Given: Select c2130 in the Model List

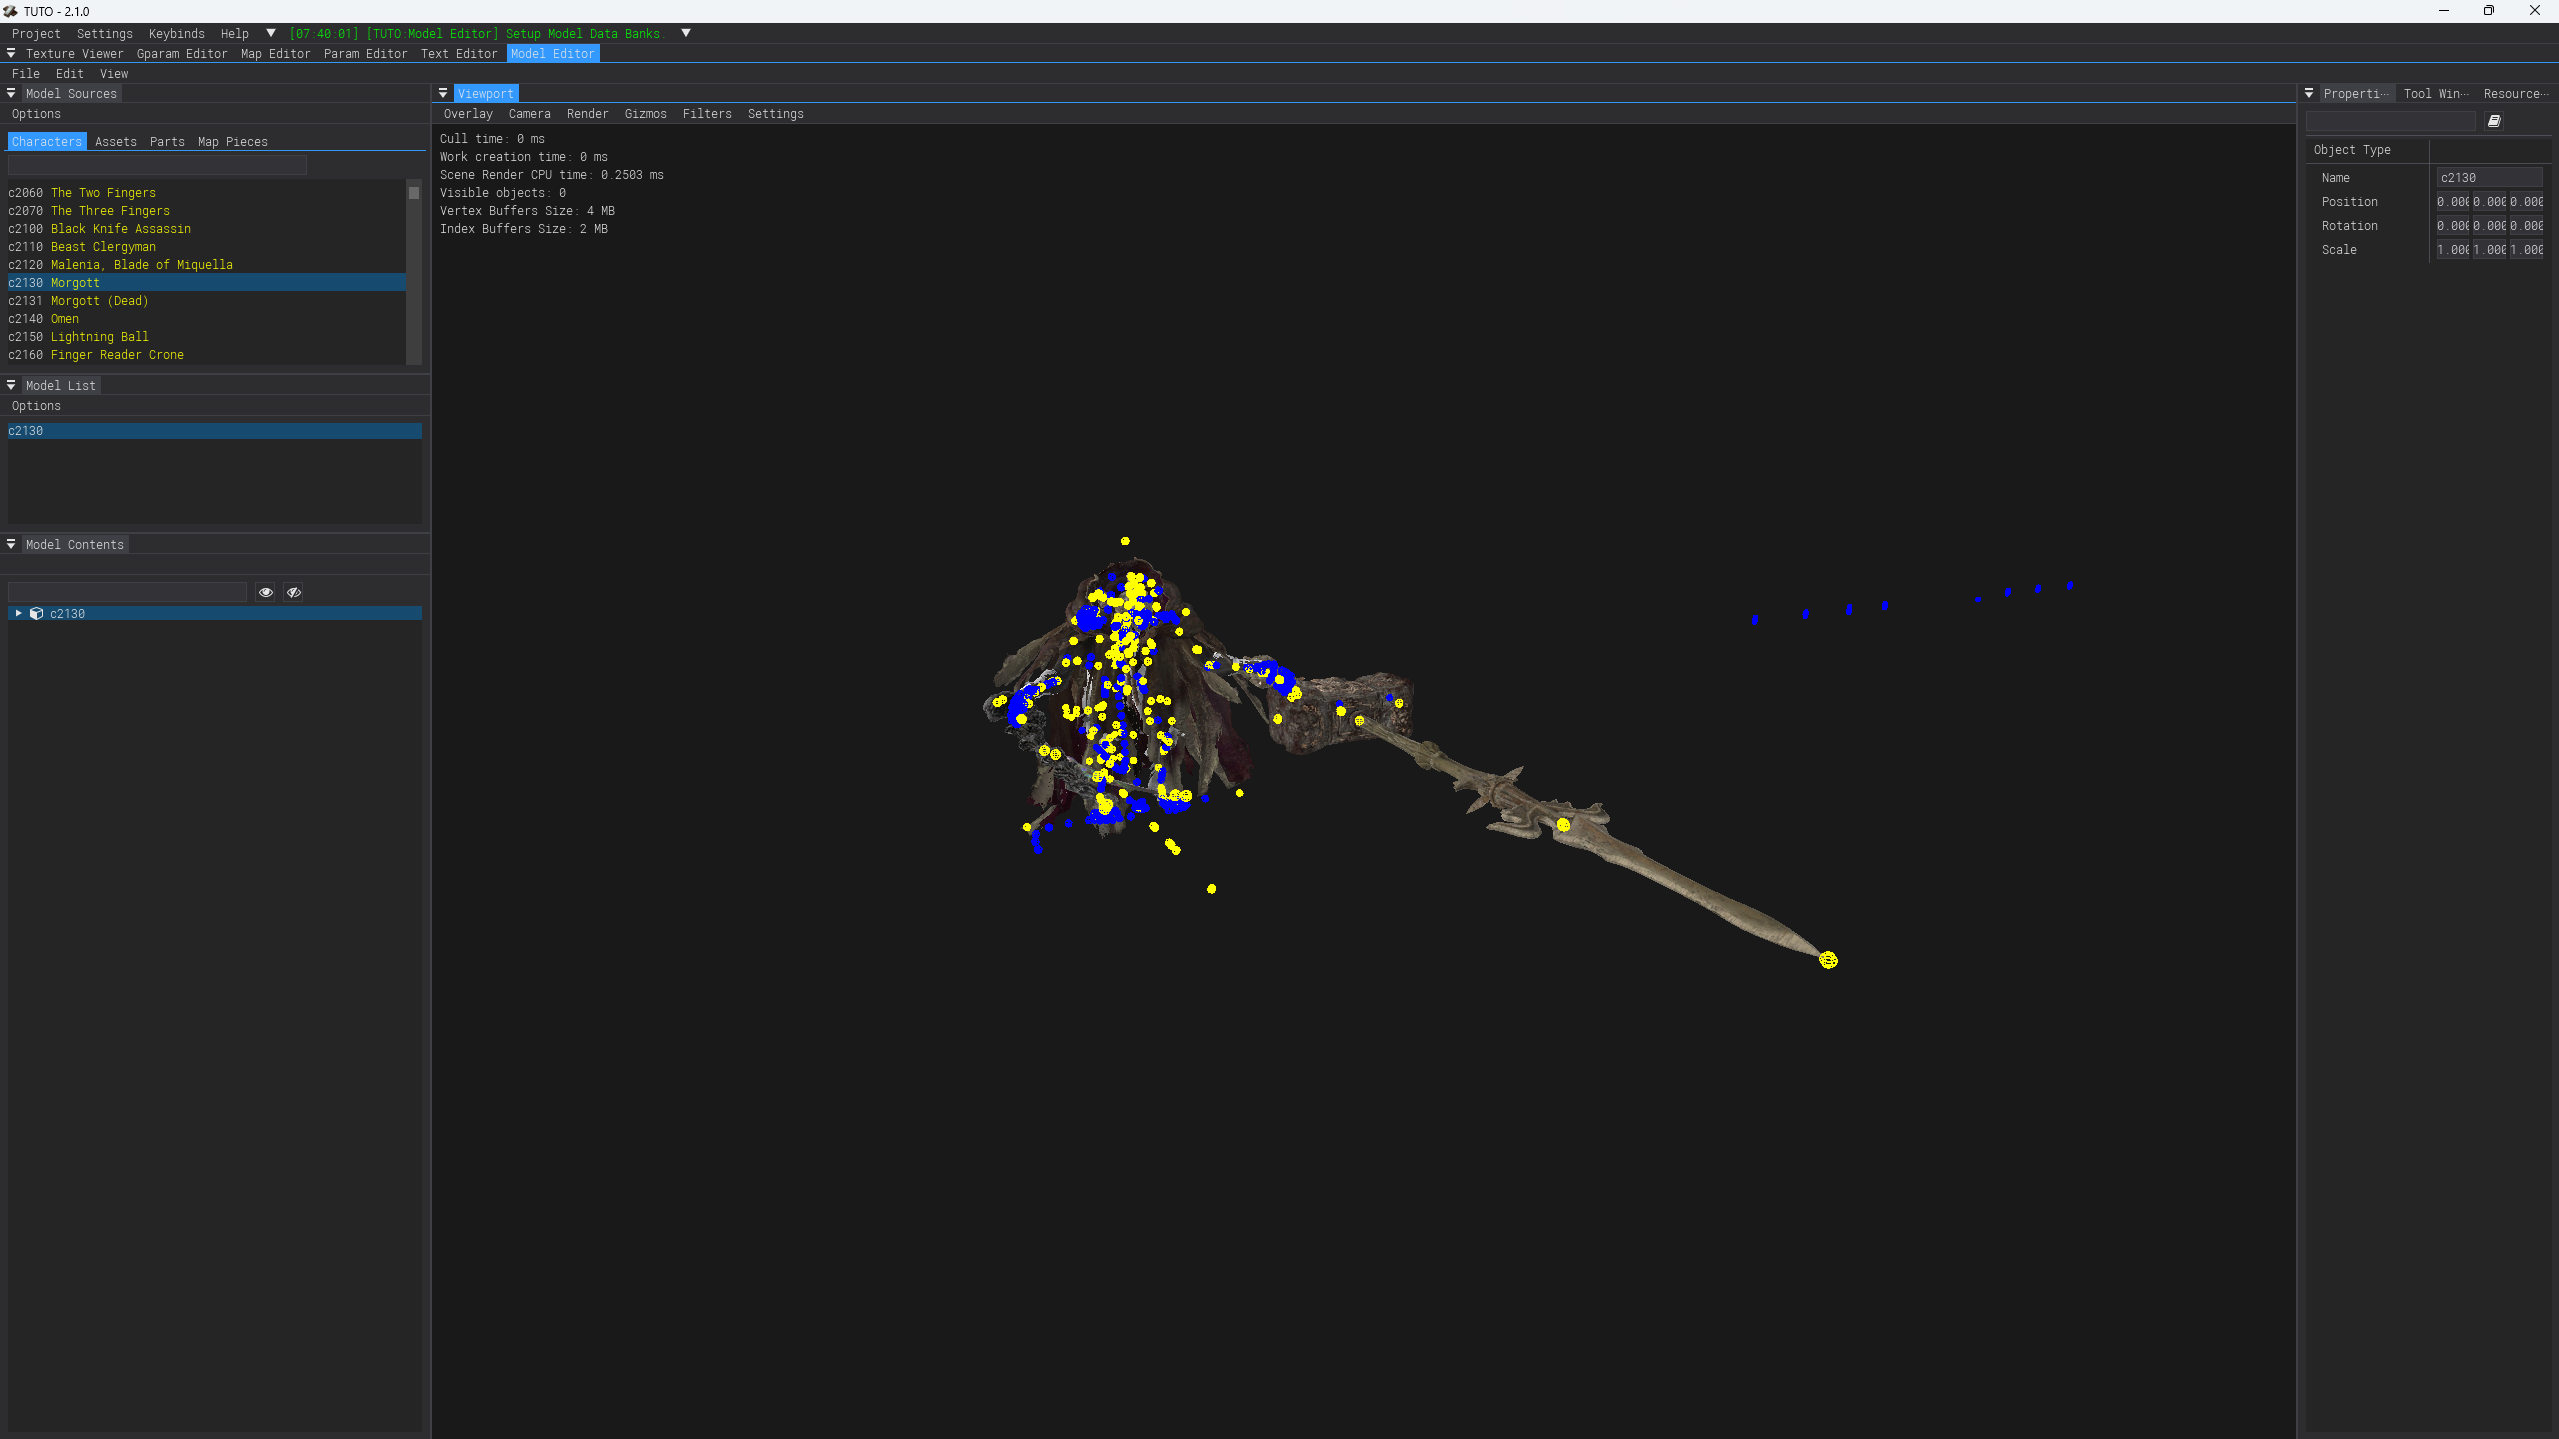Looking at the screenshot, I should click(215, 430).
